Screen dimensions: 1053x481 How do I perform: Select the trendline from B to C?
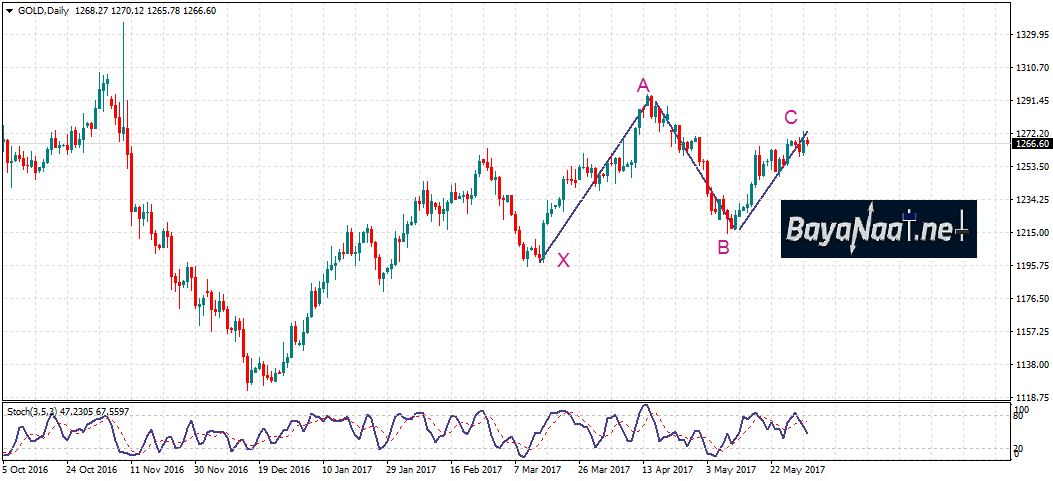[x=770, y=182]
